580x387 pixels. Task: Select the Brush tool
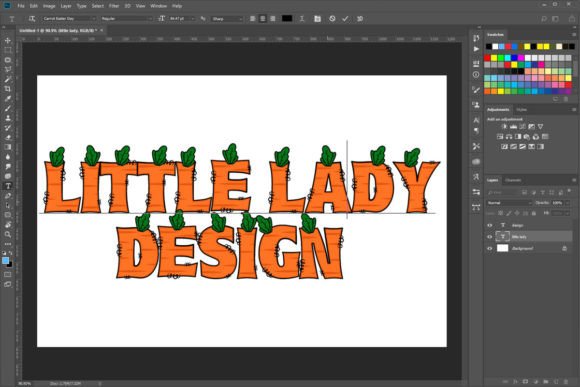click(8, 108)
